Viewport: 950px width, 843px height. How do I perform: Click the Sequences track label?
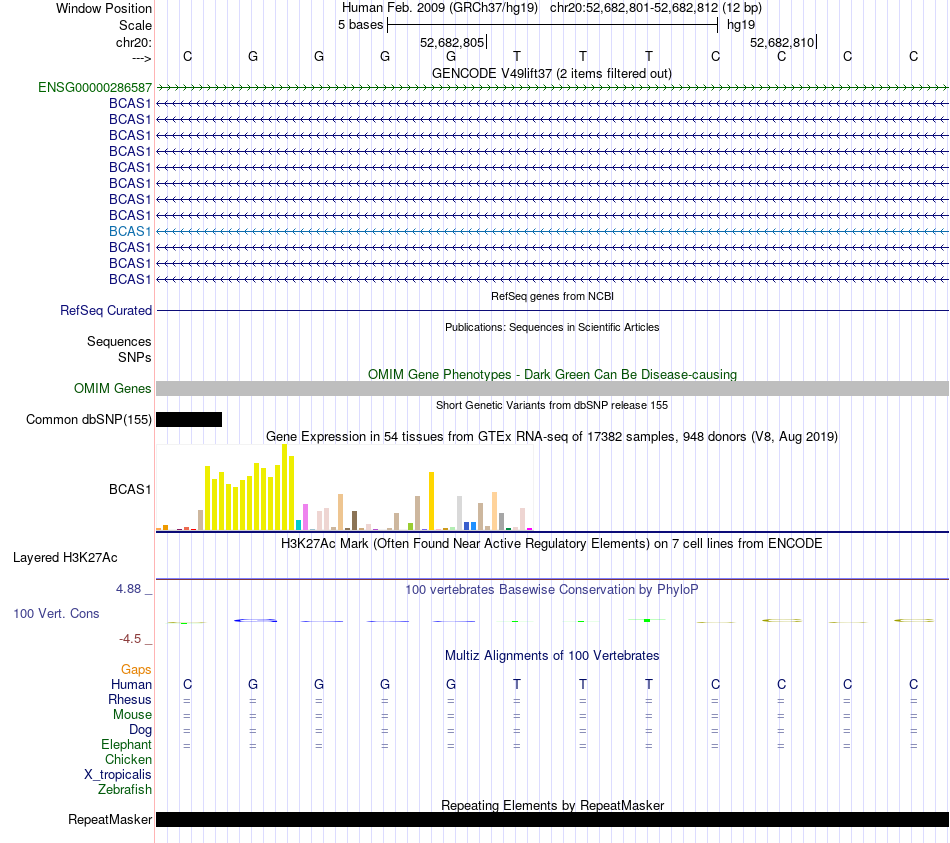pos(119,341)
